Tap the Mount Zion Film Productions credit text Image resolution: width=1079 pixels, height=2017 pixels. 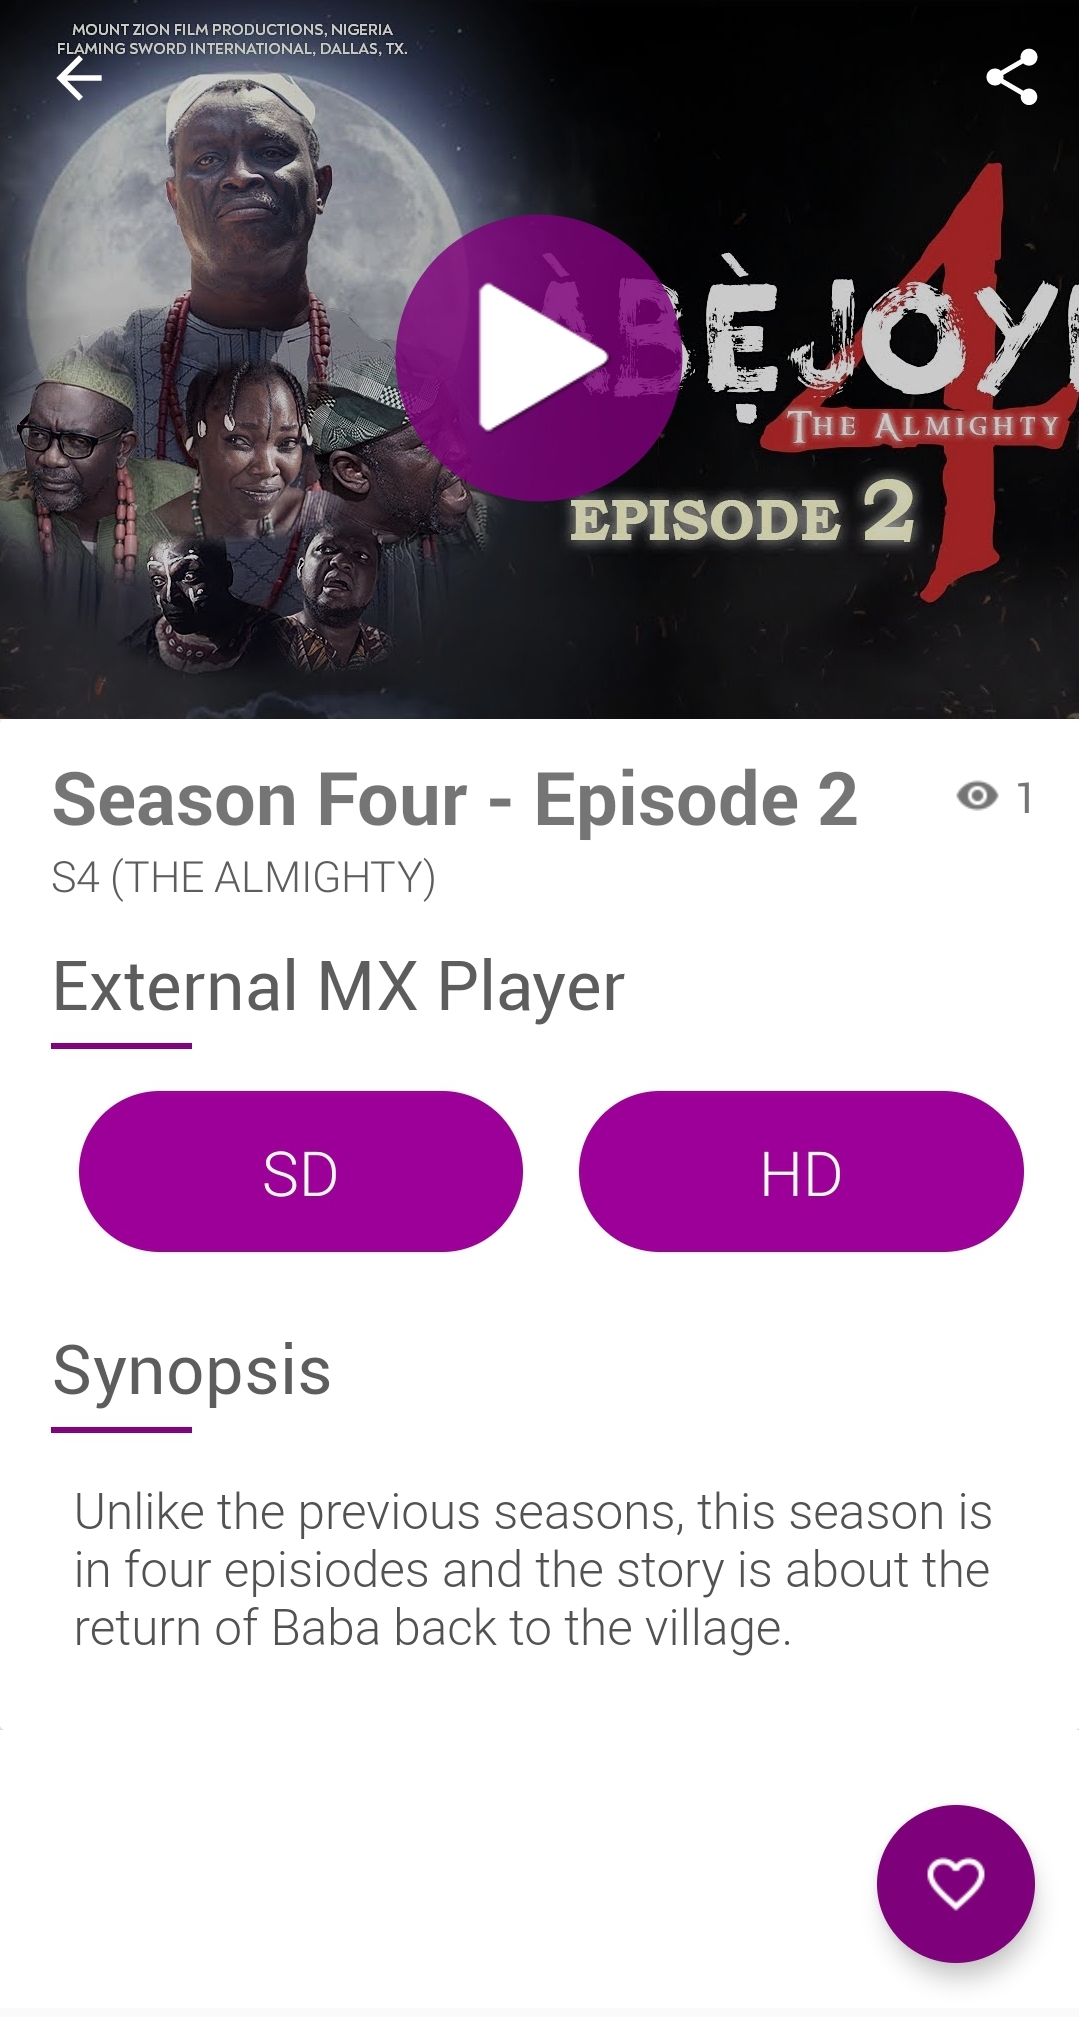(232, 29)
